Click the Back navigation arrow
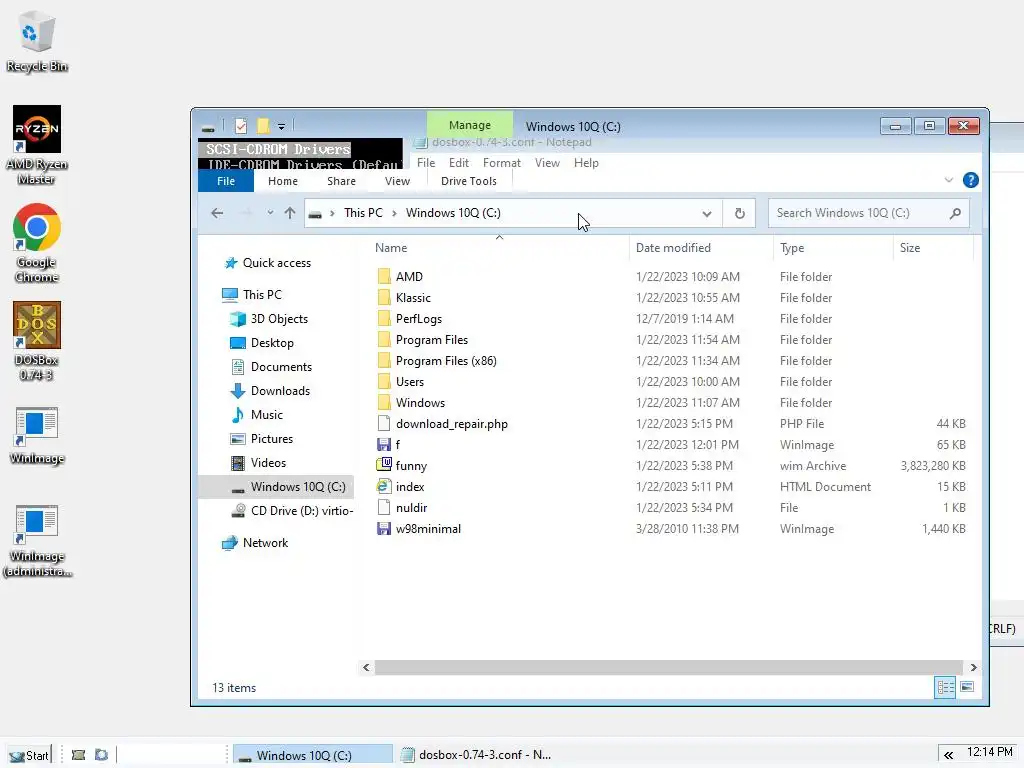The image size is (1024, 768). 217,213
